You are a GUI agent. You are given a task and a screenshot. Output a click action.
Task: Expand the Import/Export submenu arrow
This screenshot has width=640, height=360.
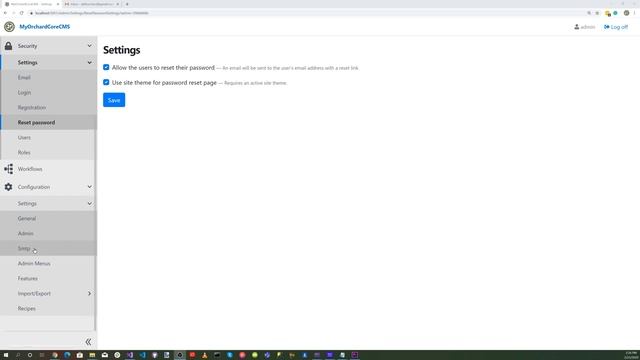coord(89,293)
